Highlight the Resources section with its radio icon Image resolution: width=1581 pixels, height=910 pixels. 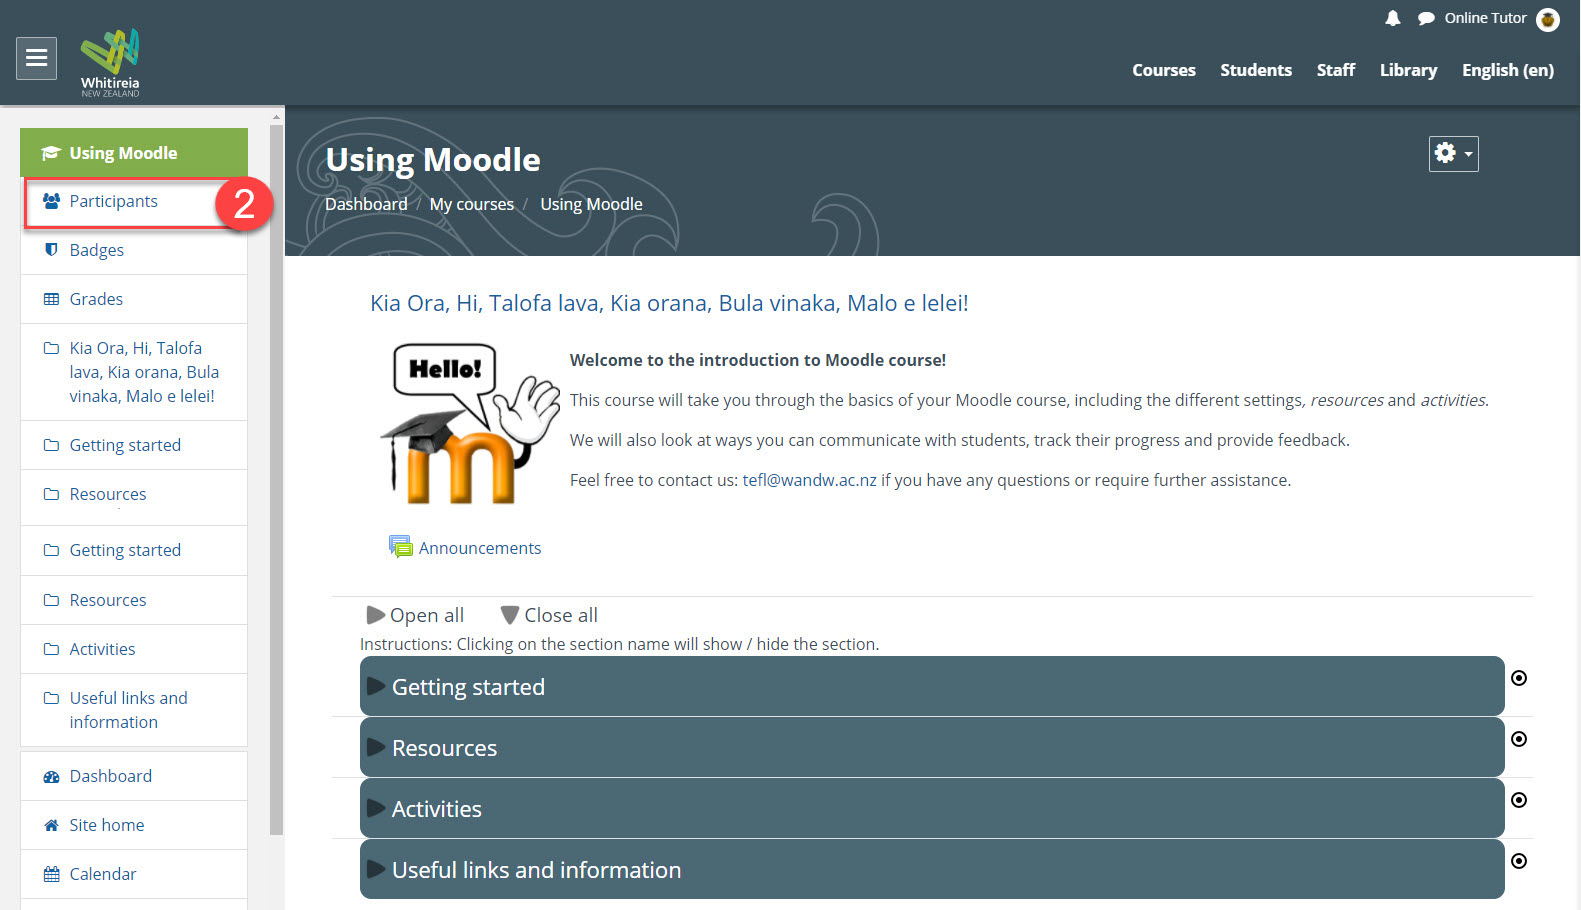point(1519,739)
